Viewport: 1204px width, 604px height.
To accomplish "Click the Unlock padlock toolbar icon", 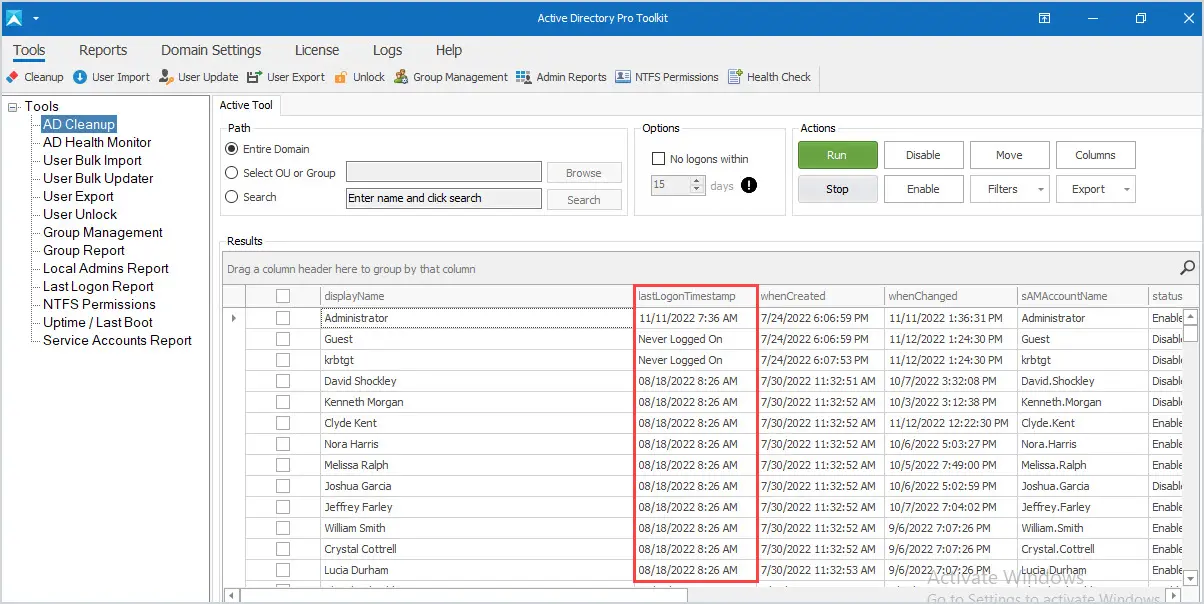I will pyautogui.click(x=341, y=77).
